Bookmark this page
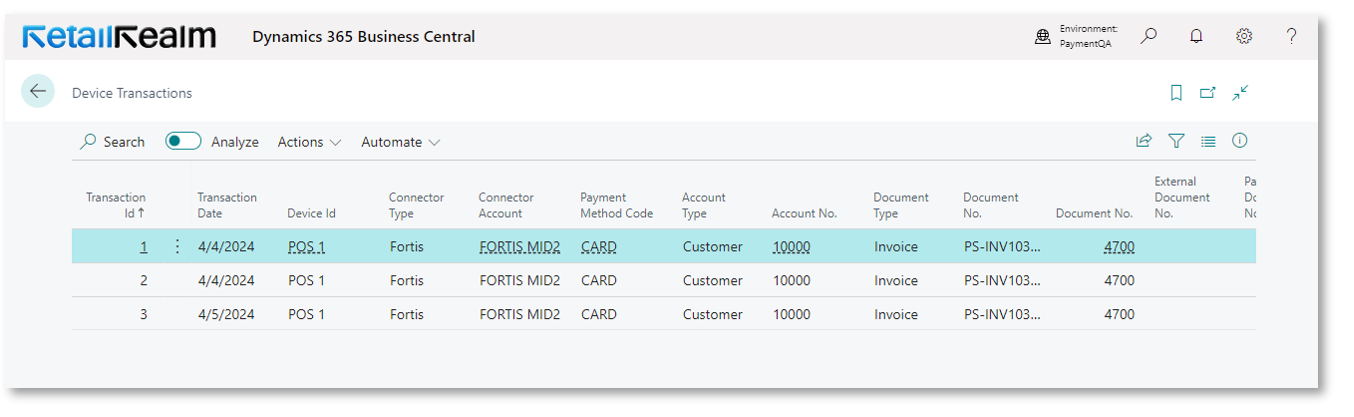Viewport: 1354px width, 417px height. click(x=1176, y=93)
